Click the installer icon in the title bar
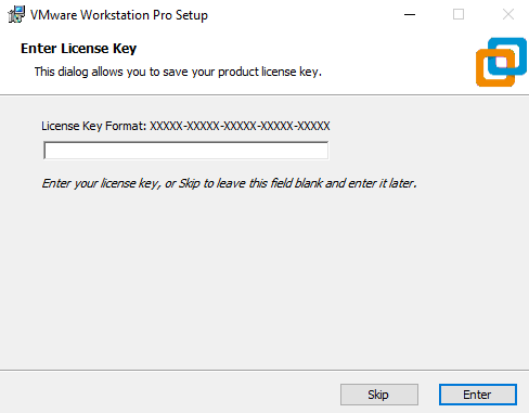The image size is (529, 414). (x=16, y=15)
